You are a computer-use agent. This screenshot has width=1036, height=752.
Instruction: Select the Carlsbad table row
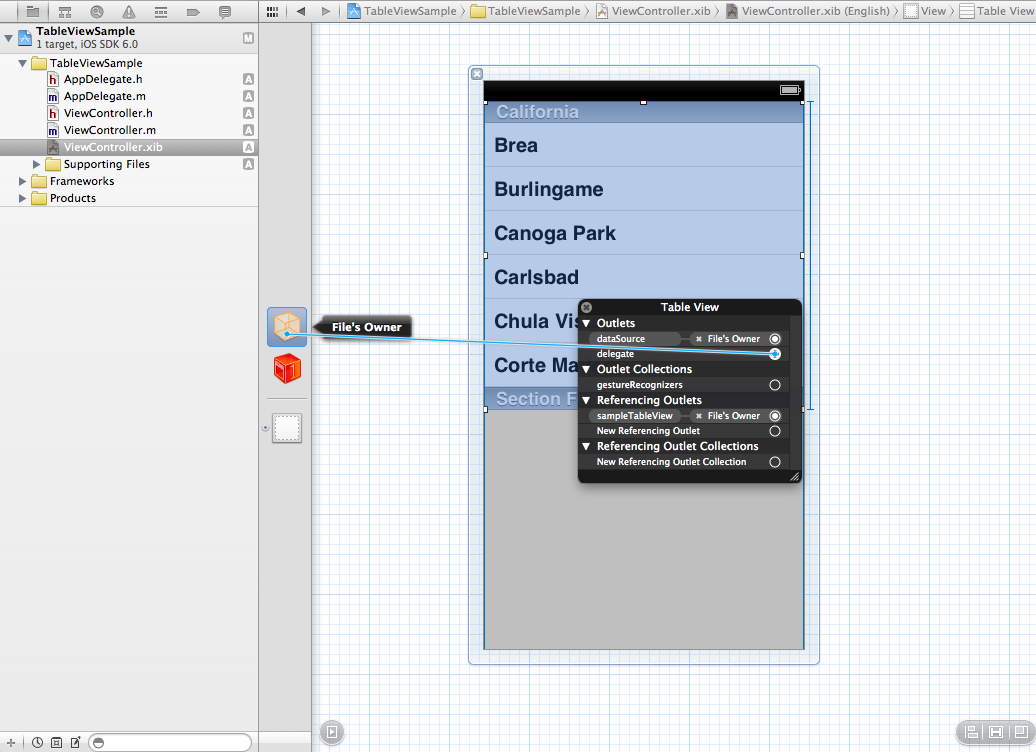tap(644, 277)
